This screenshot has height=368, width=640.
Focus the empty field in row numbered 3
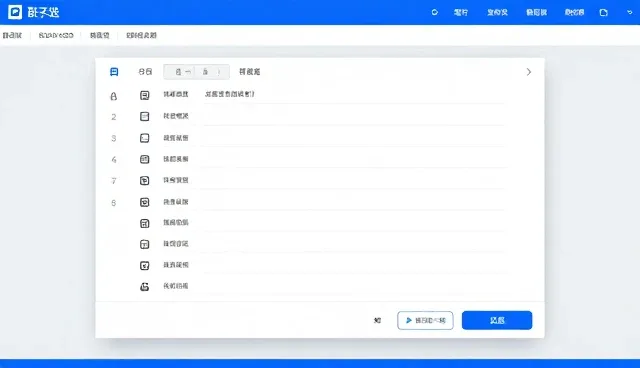click(354, 138)
